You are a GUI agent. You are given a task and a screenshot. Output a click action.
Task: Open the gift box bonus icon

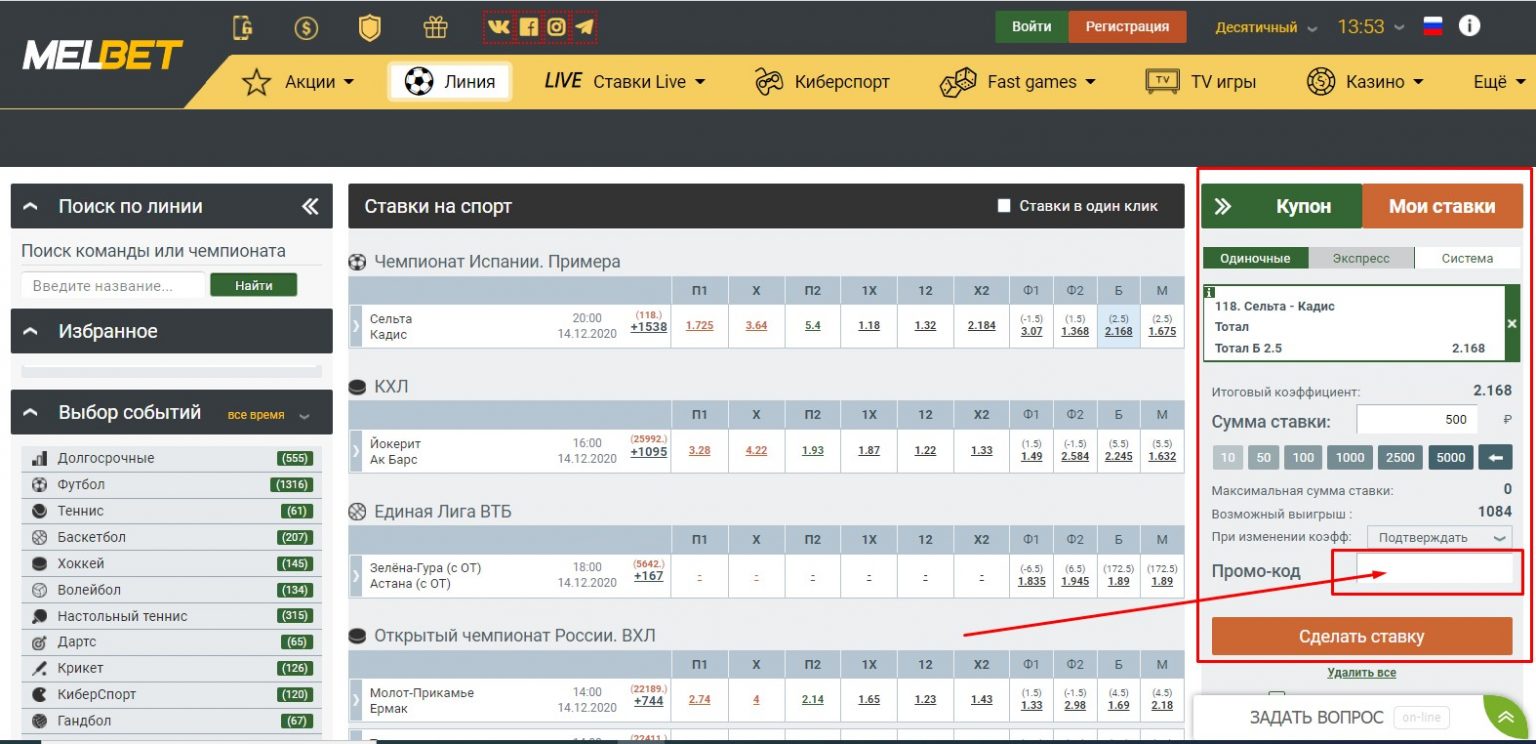click(435, 27)
